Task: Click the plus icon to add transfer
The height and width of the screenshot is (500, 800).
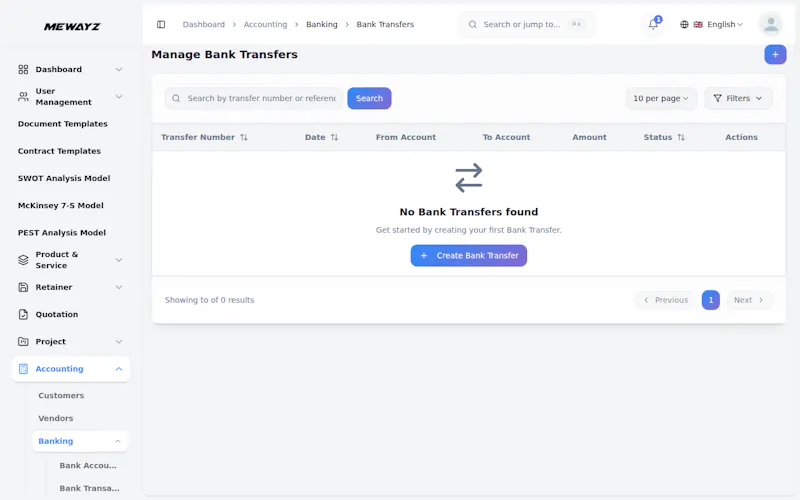Action: point(775,55)
